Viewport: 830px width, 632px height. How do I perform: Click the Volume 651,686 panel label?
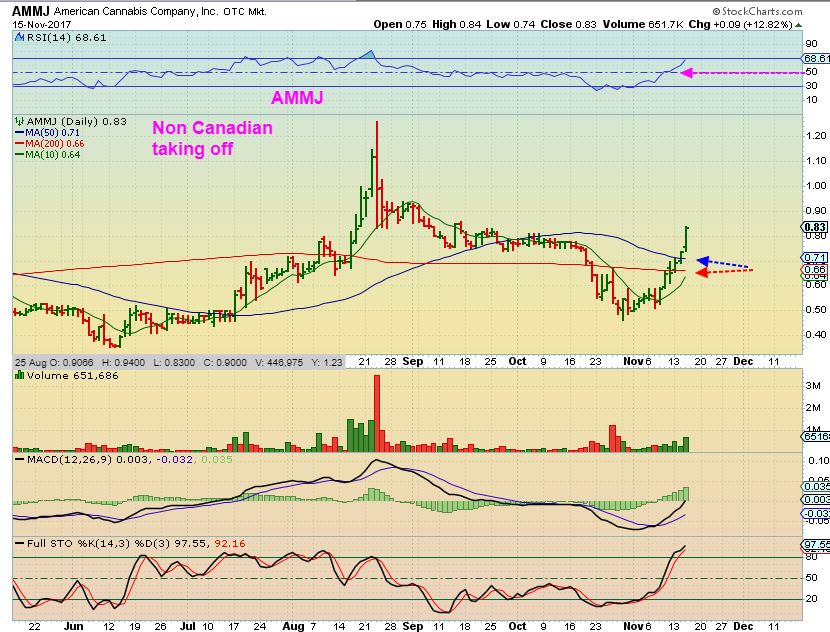tap(73, 375)
